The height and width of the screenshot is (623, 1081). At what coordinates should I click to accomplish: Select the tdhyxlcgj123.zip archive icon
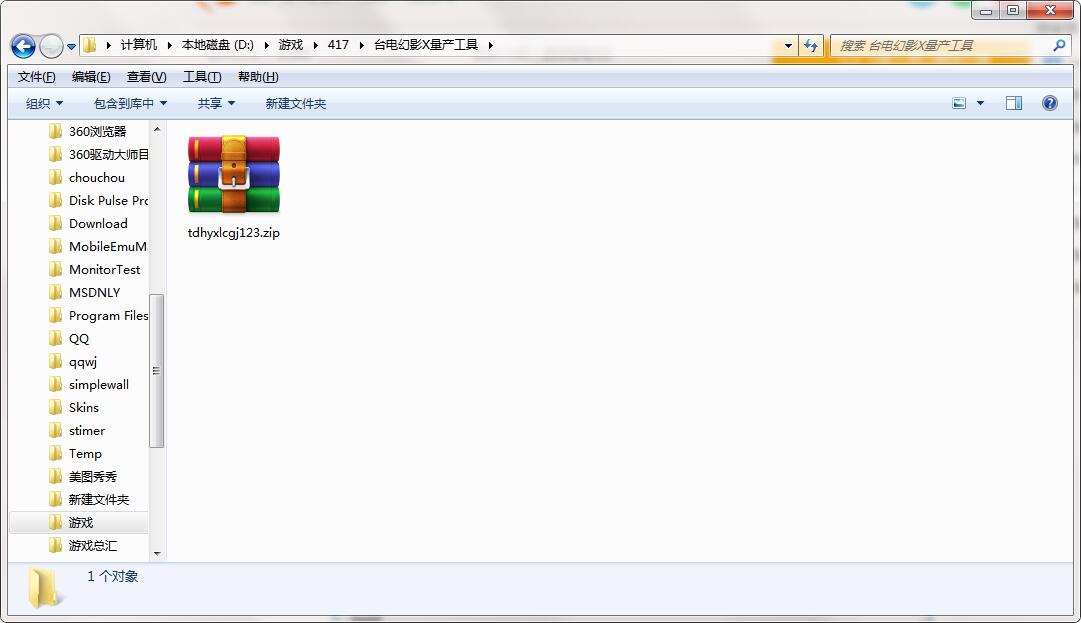pos(234,174)
